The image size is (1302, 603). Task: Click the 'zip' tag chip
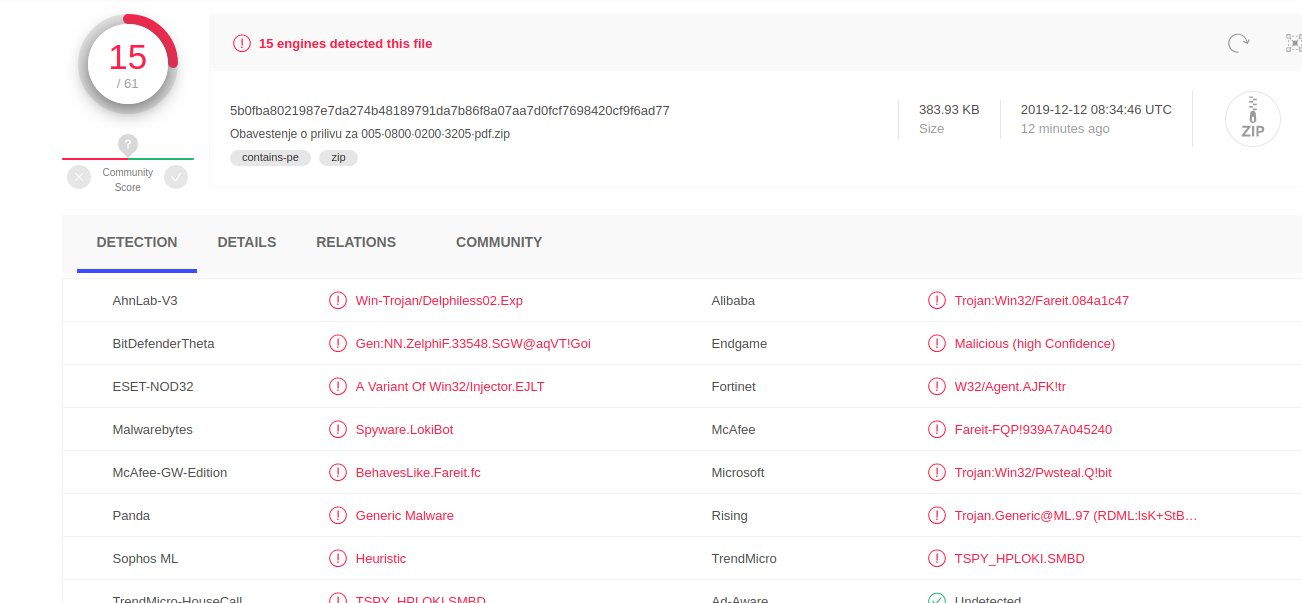(338, 157)
